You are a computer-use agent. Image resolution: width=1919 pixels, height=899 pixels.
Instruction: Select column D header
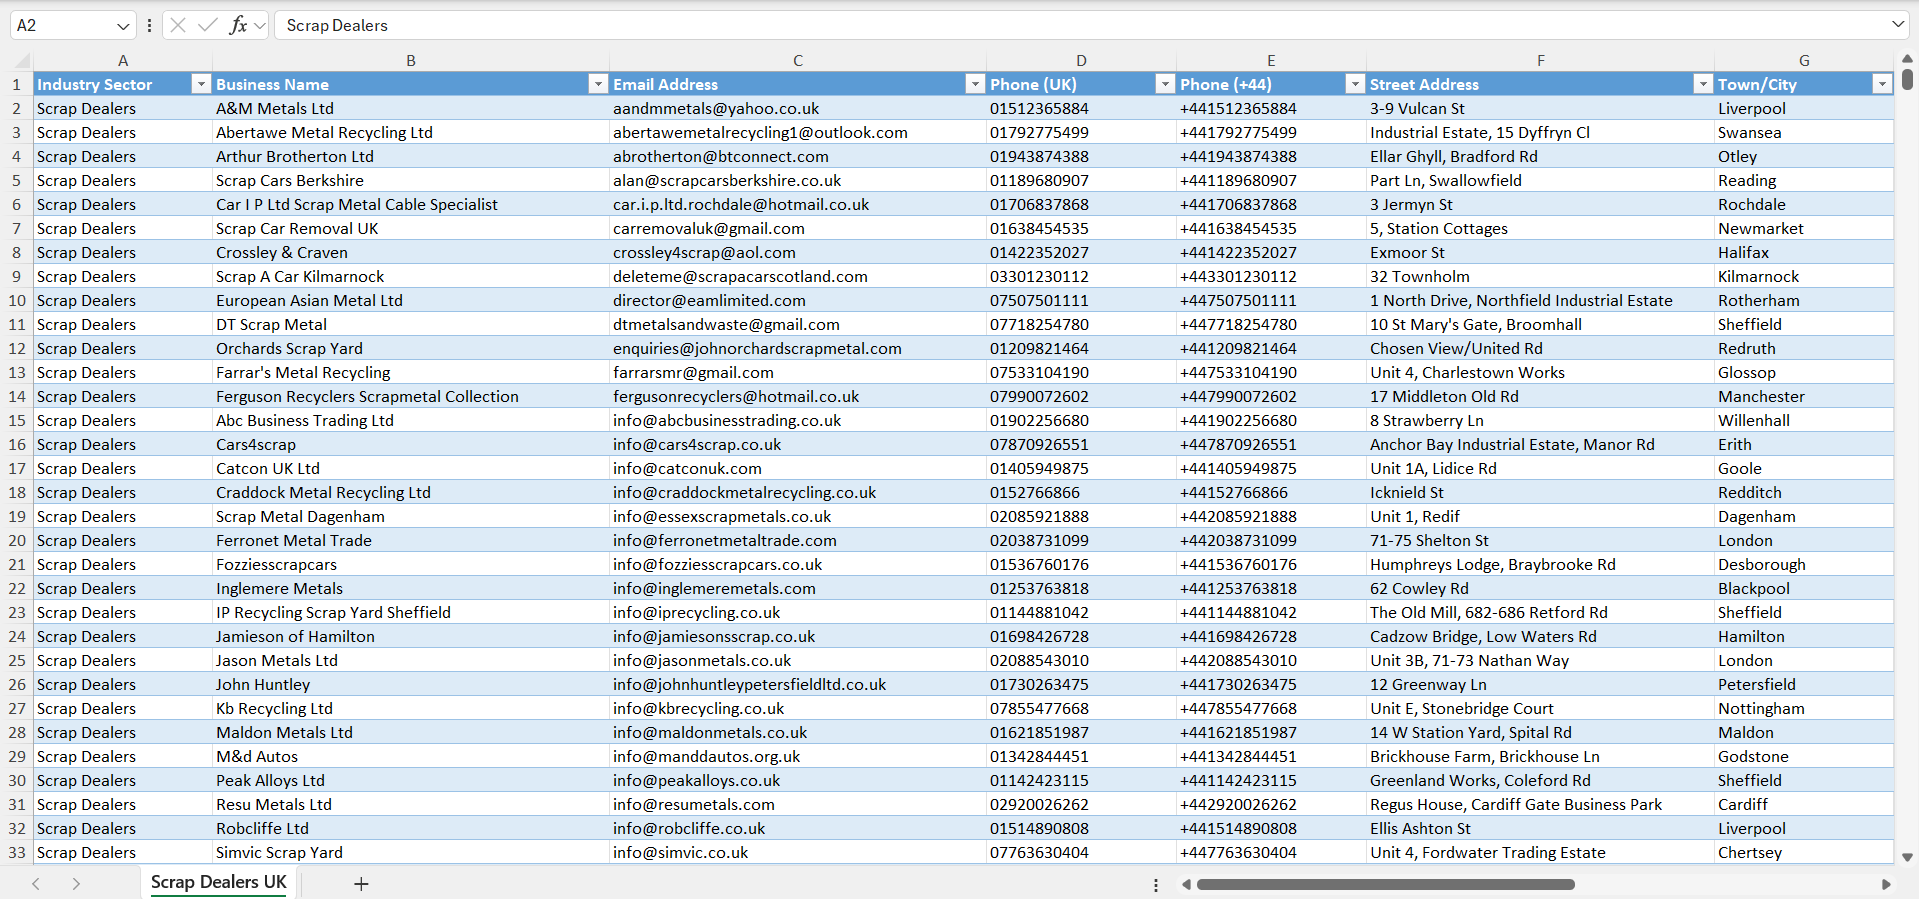[1081, 61]
